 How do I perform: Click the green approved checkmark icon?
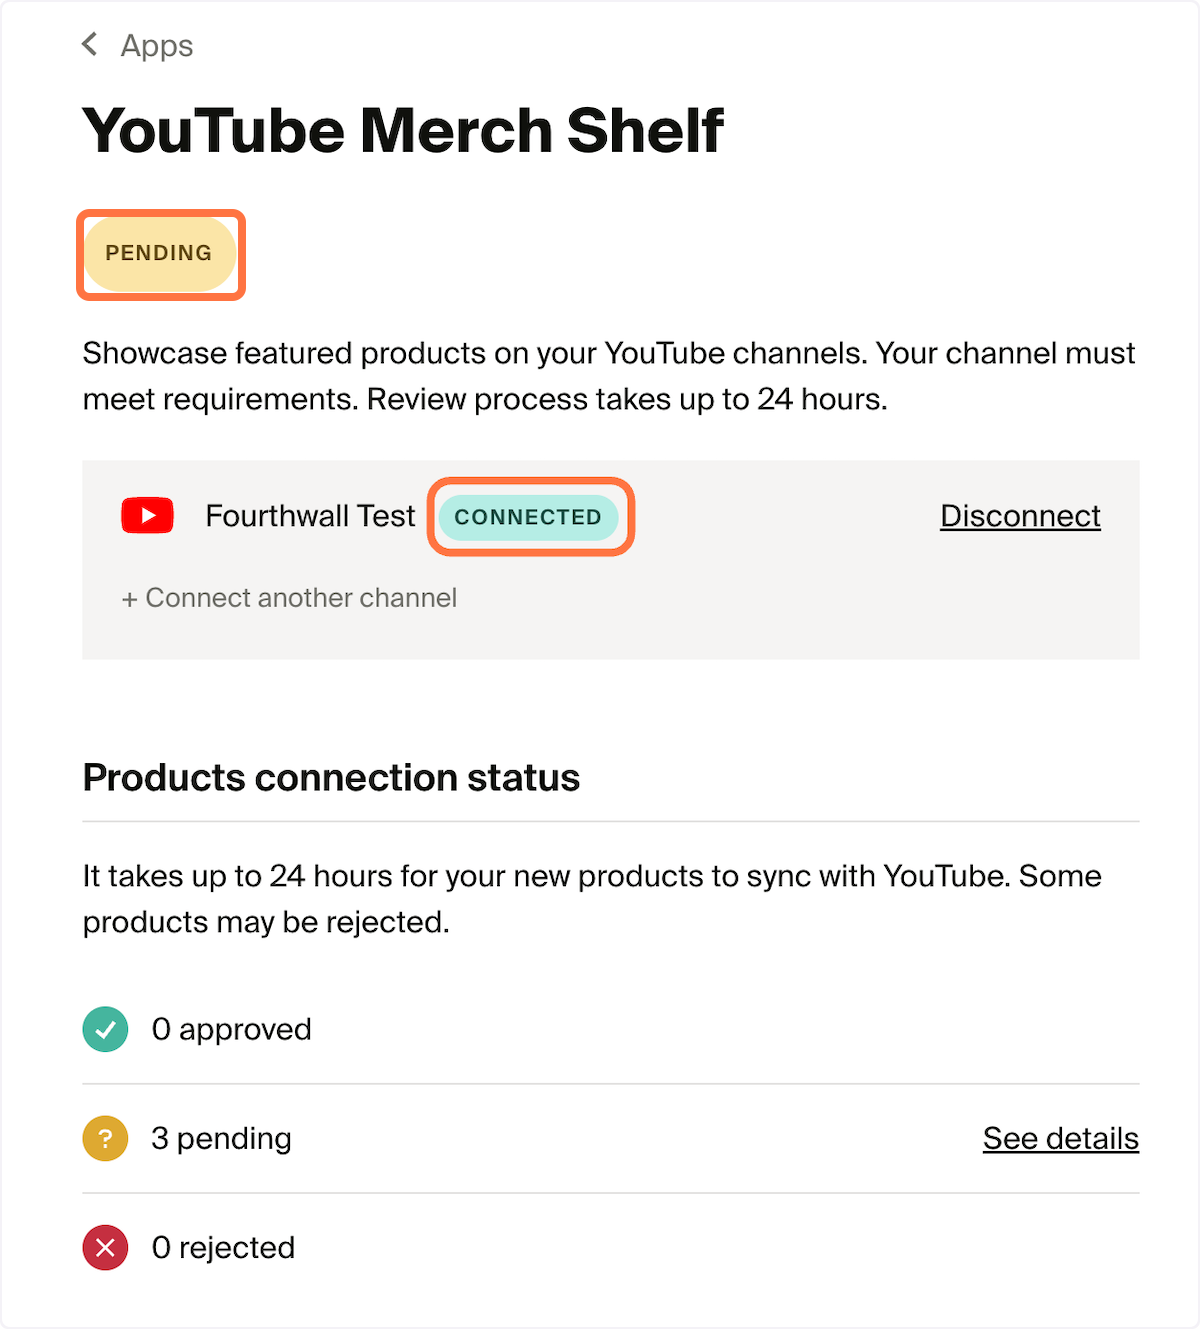pyautogui.click(x=105, y=1029)
